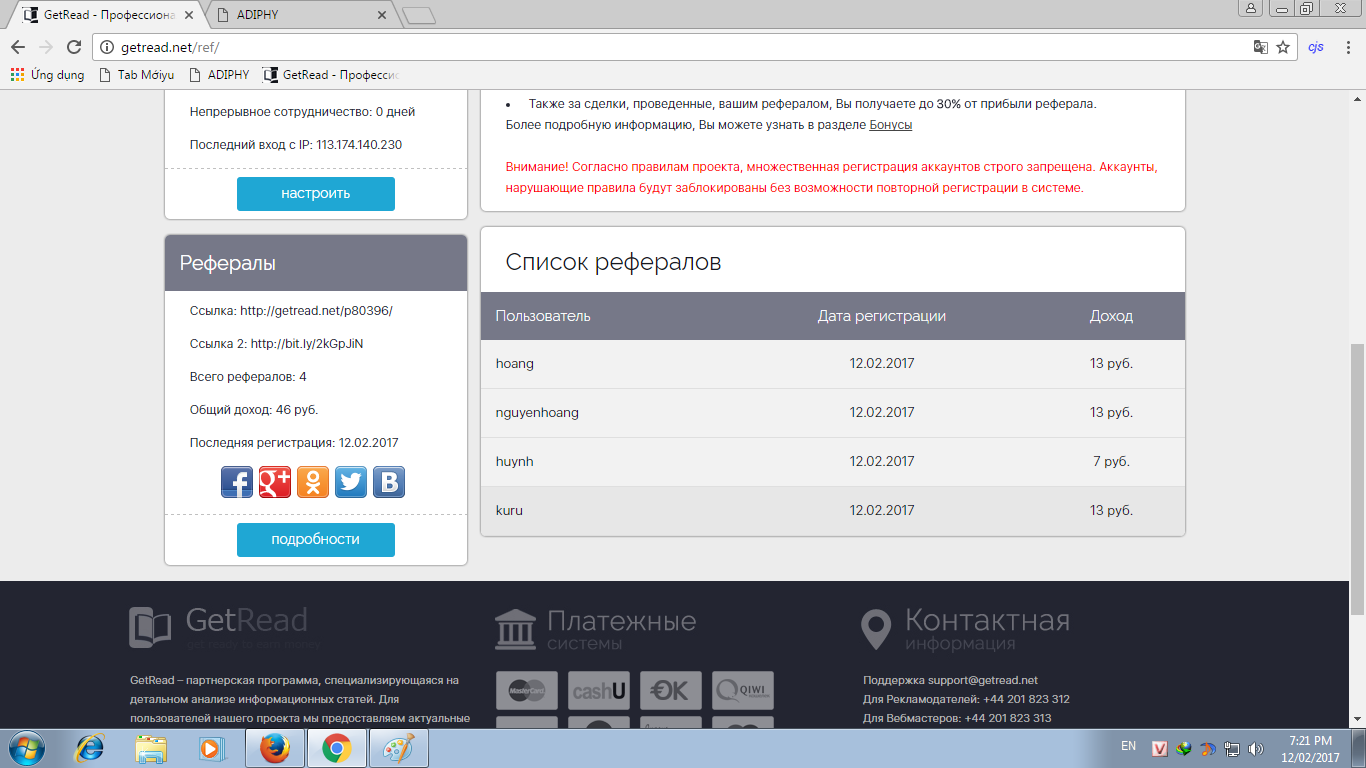Open the GetRead bookmark in bookmarks bar
1366x768 pixels.
331,75
